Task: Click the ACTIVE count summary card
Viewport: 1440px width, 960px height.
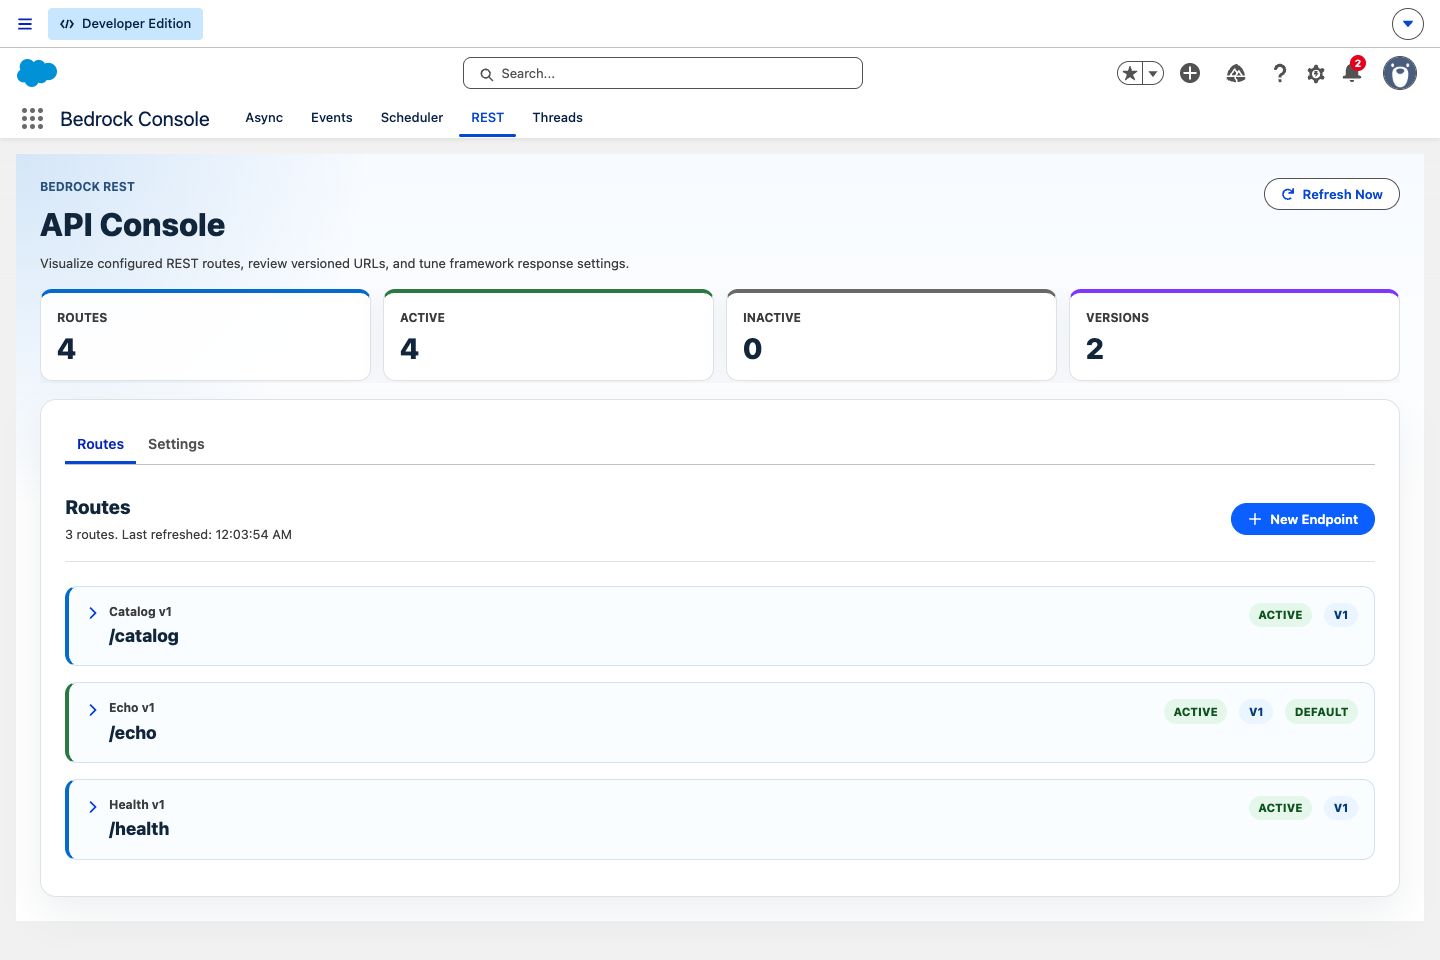Action: point(548,335)
